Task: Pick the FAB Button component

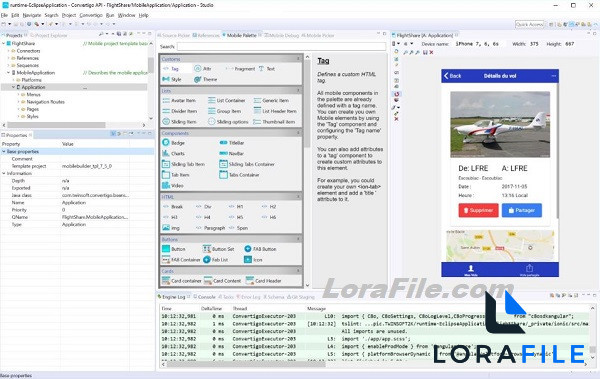Action: [260, 249]
